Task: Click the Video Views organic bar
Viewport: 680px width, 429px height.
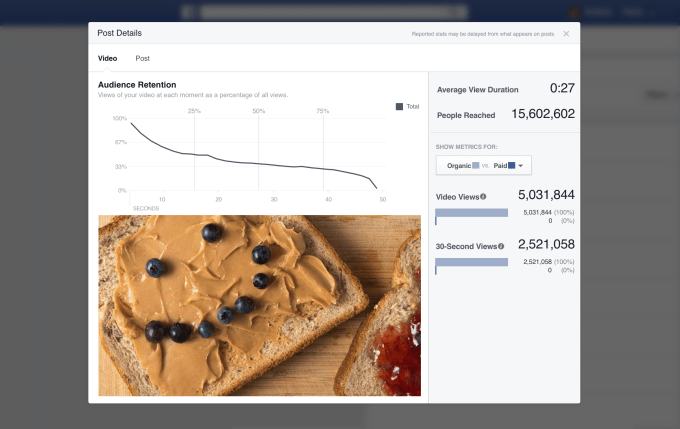Action: click(471, 213)
